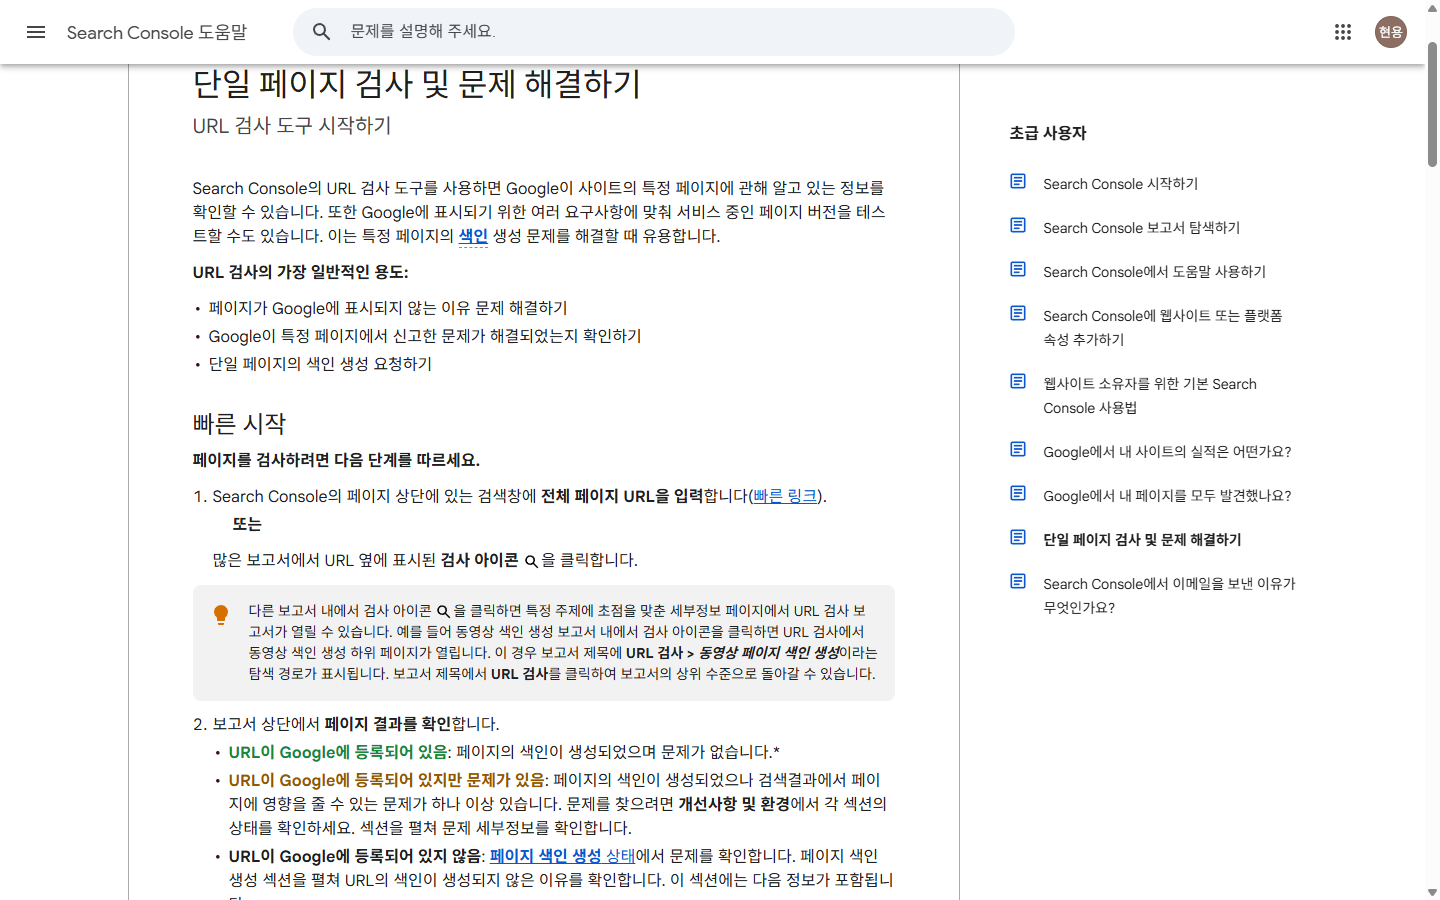Click the 초급 사용자 sidebar heading
This screenshot has height=900, width=1440.
[x=1048, y=133]
